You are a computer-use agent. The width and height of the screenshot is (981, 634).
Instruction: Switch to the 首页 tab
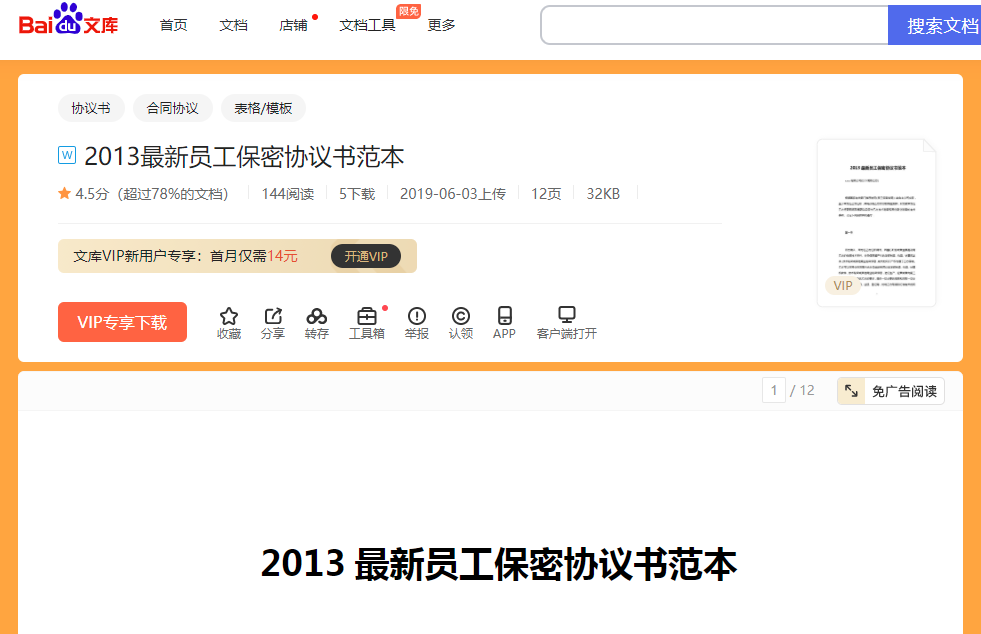point(172,25)
